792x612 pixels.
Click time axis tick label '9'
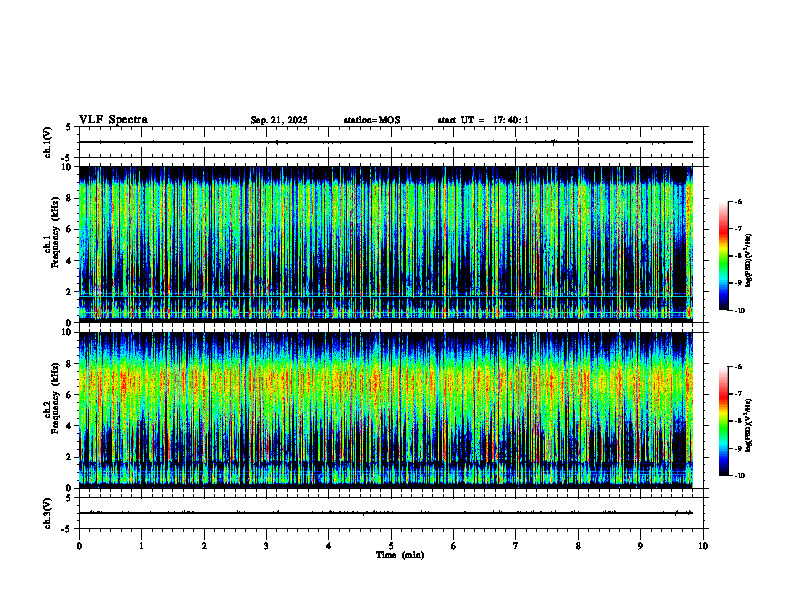click(640, 546)
